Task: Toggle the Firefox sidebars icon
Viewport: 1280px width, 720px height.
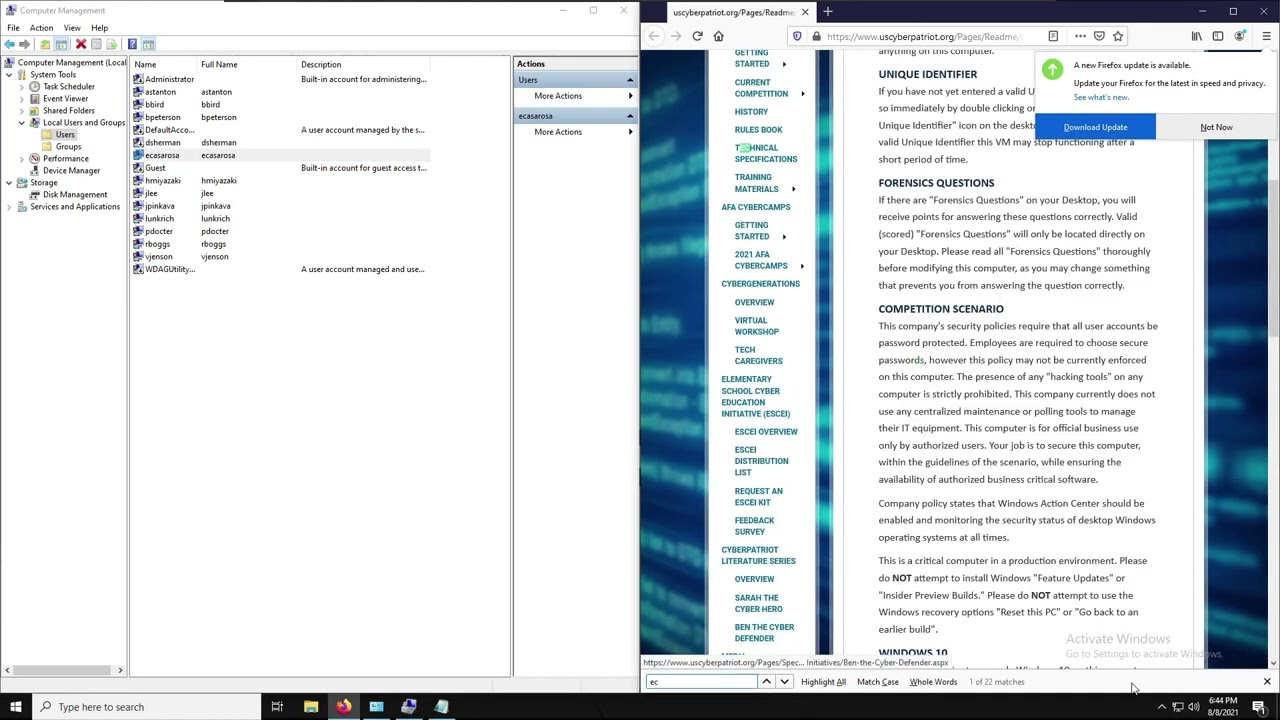Action: (1218, 36)
